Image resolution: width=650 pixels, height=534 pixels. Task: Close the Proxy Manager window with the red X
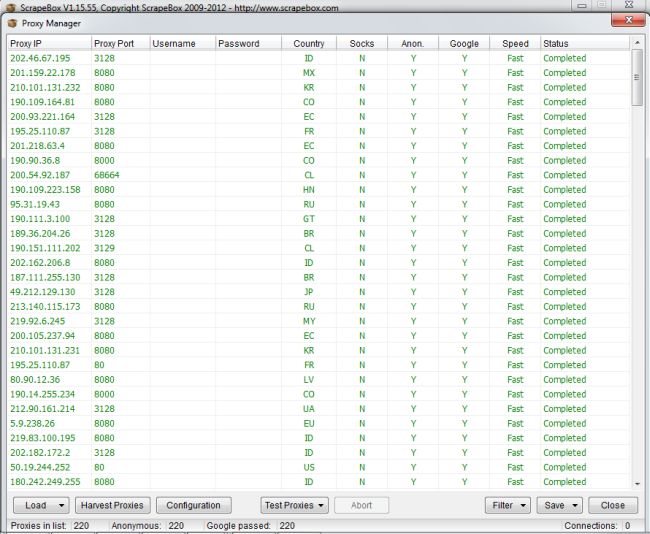tap(628, 20)
